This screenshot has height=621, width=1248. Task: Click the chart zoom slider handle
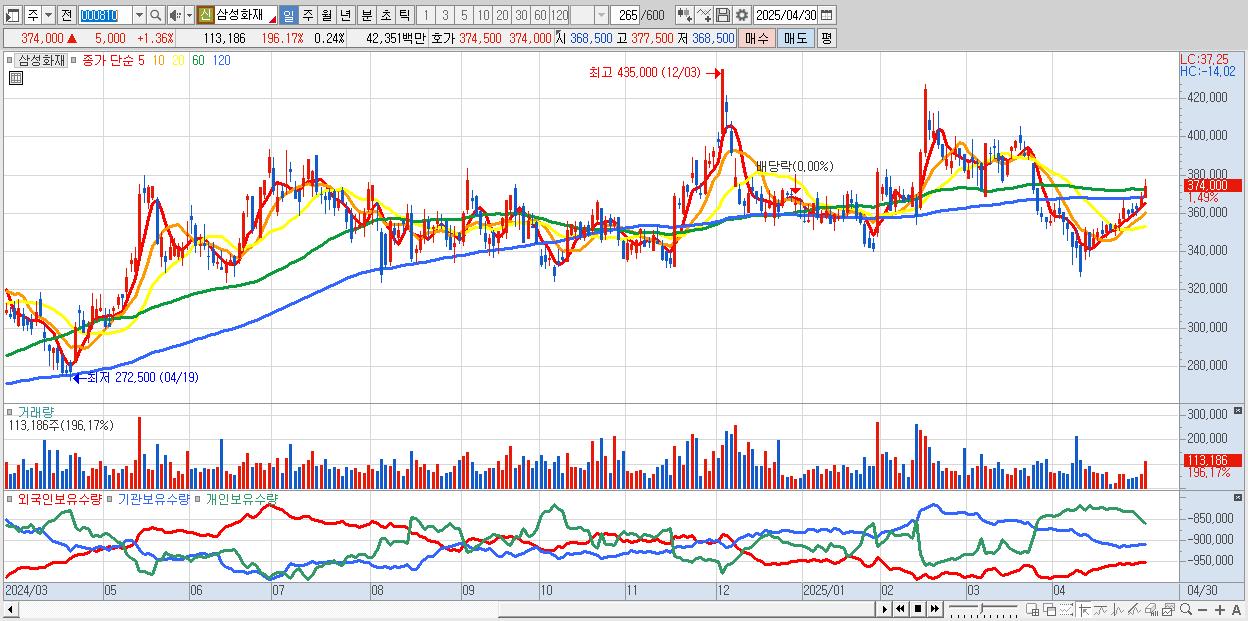[x=981, y=608]
